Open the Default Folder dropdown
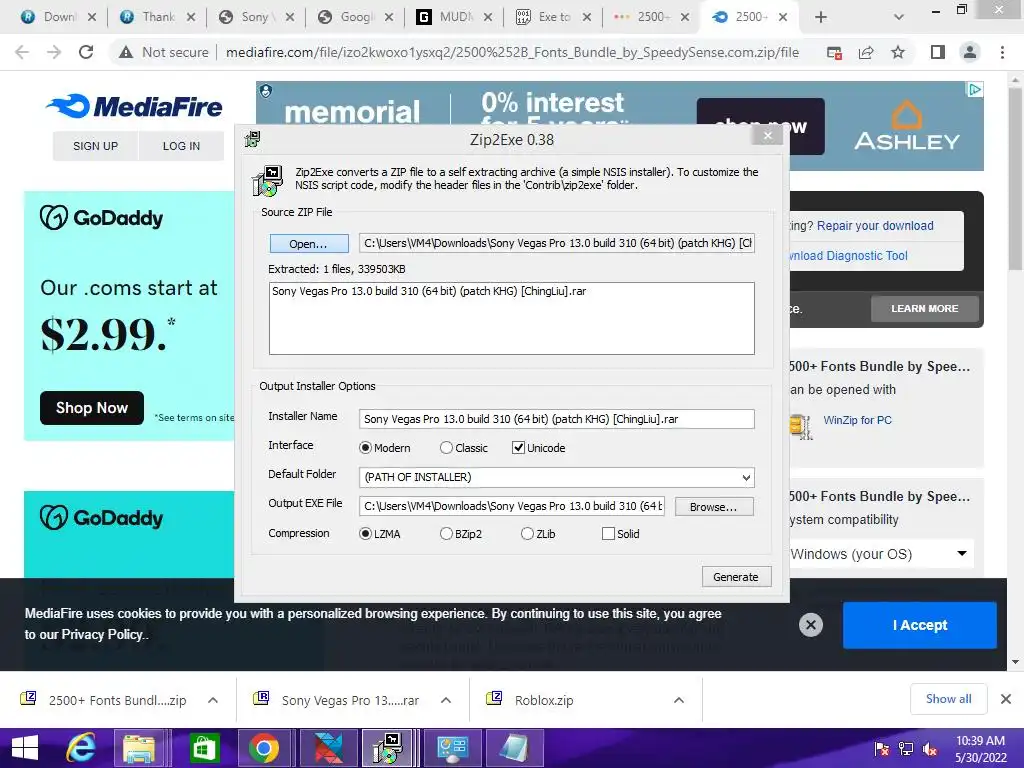Screen dimensions: 1024x768 (x=746, y=477)
